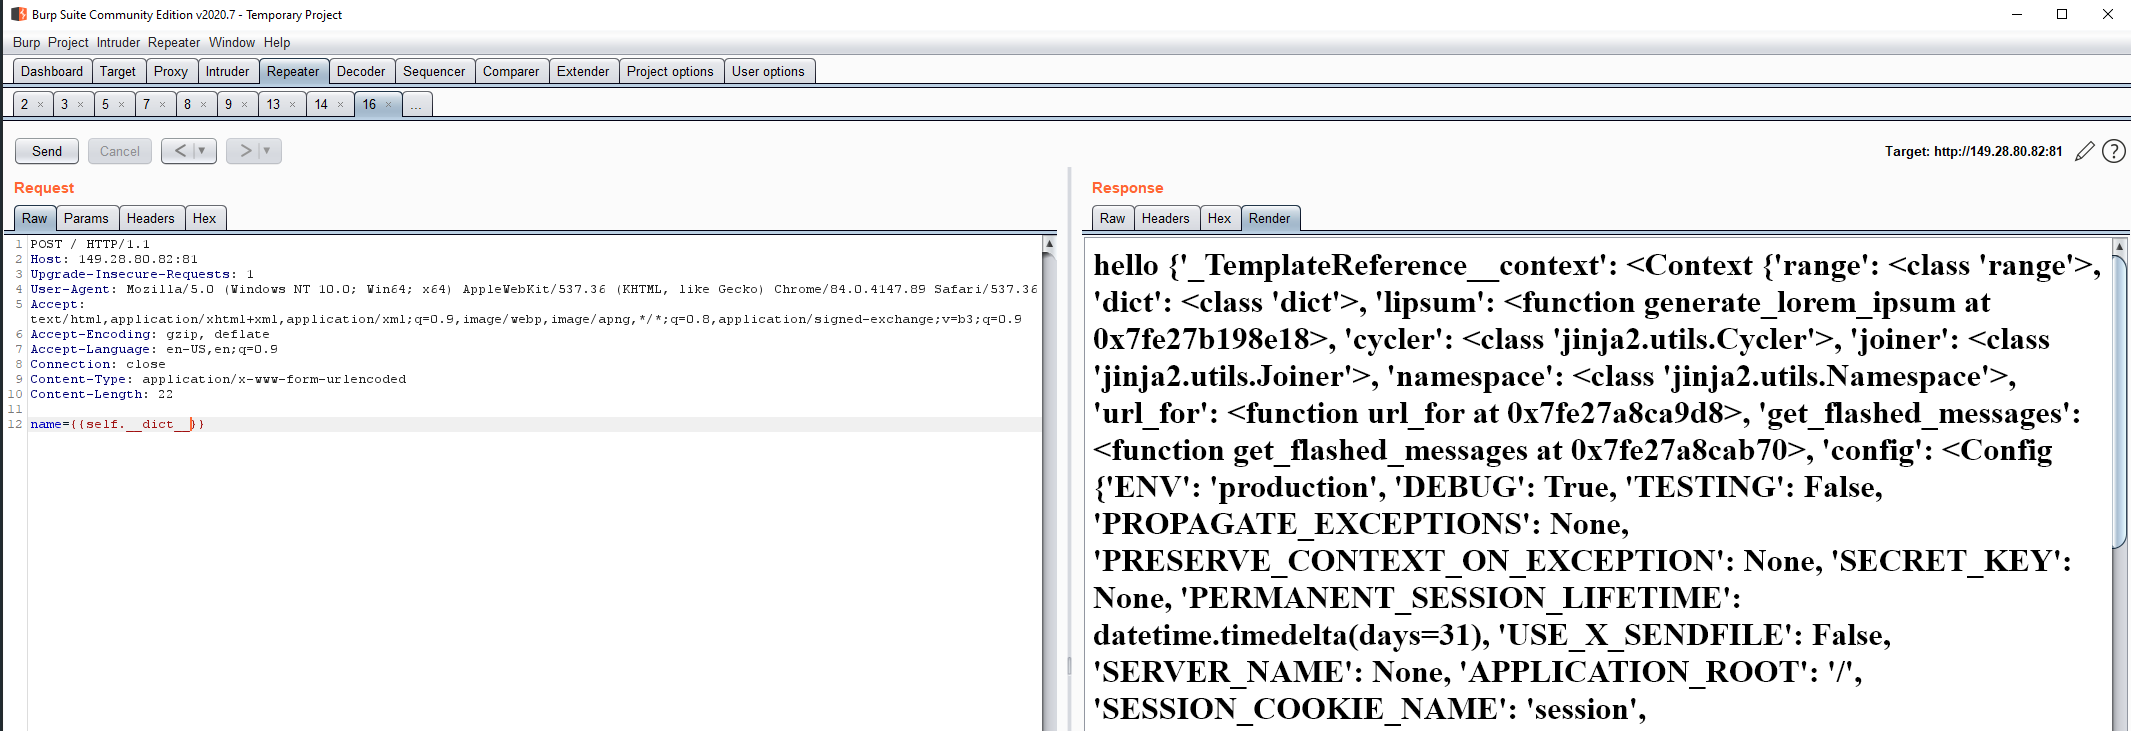Open the Window menu
Viewport: 2131px width, 731px height.
click(x=232, y=42)
